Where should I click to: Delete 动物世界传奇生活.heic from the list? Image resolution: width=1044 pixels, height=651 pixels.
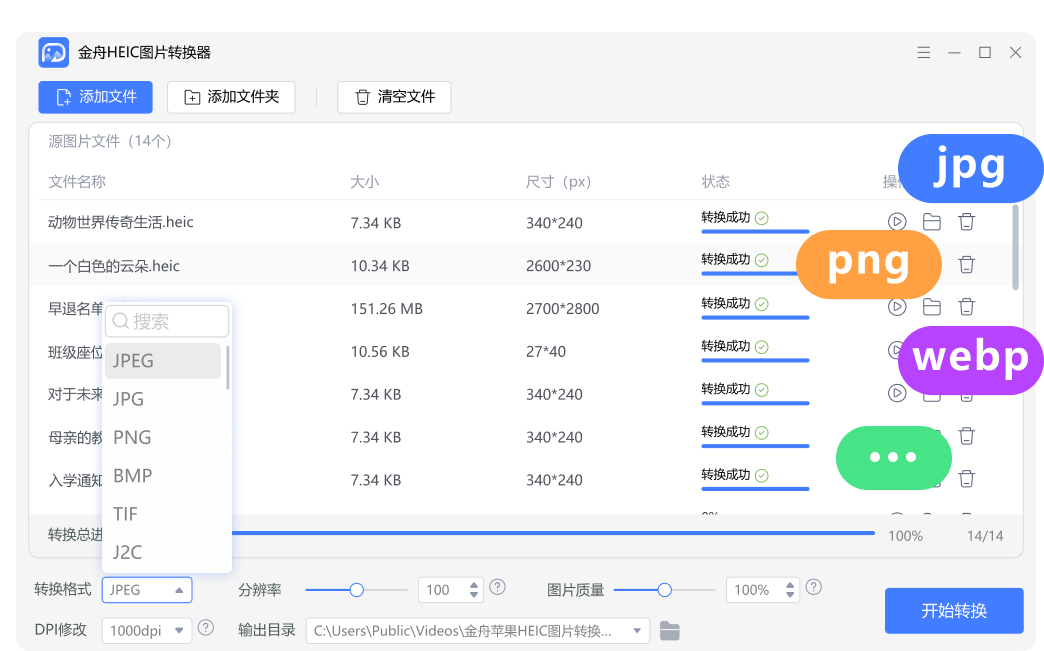point(966,222)
